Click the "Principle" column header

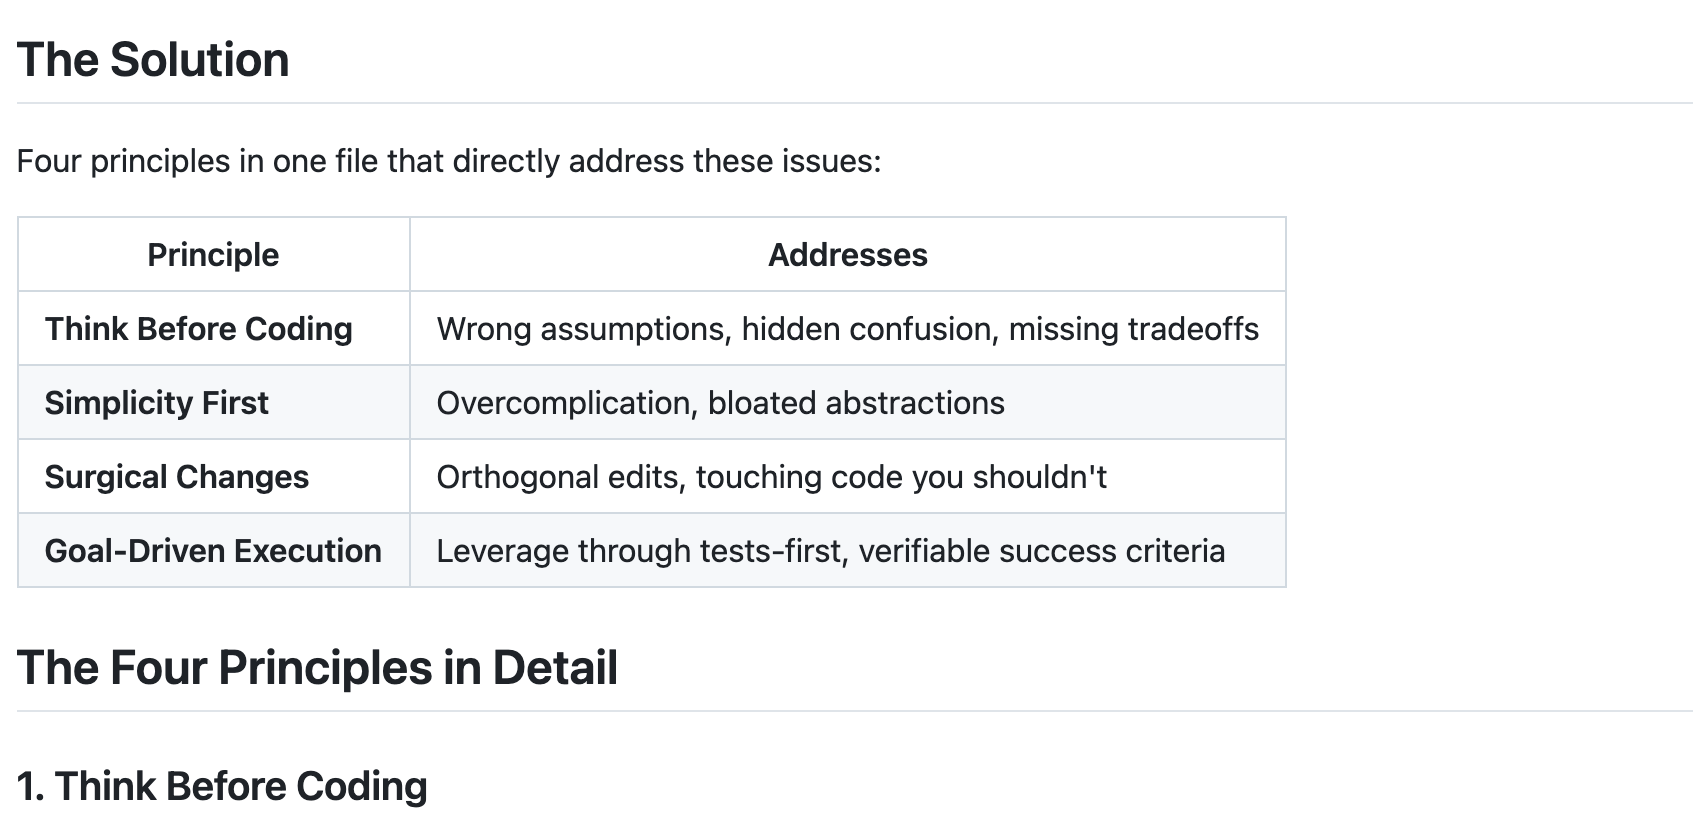(213, 255)
